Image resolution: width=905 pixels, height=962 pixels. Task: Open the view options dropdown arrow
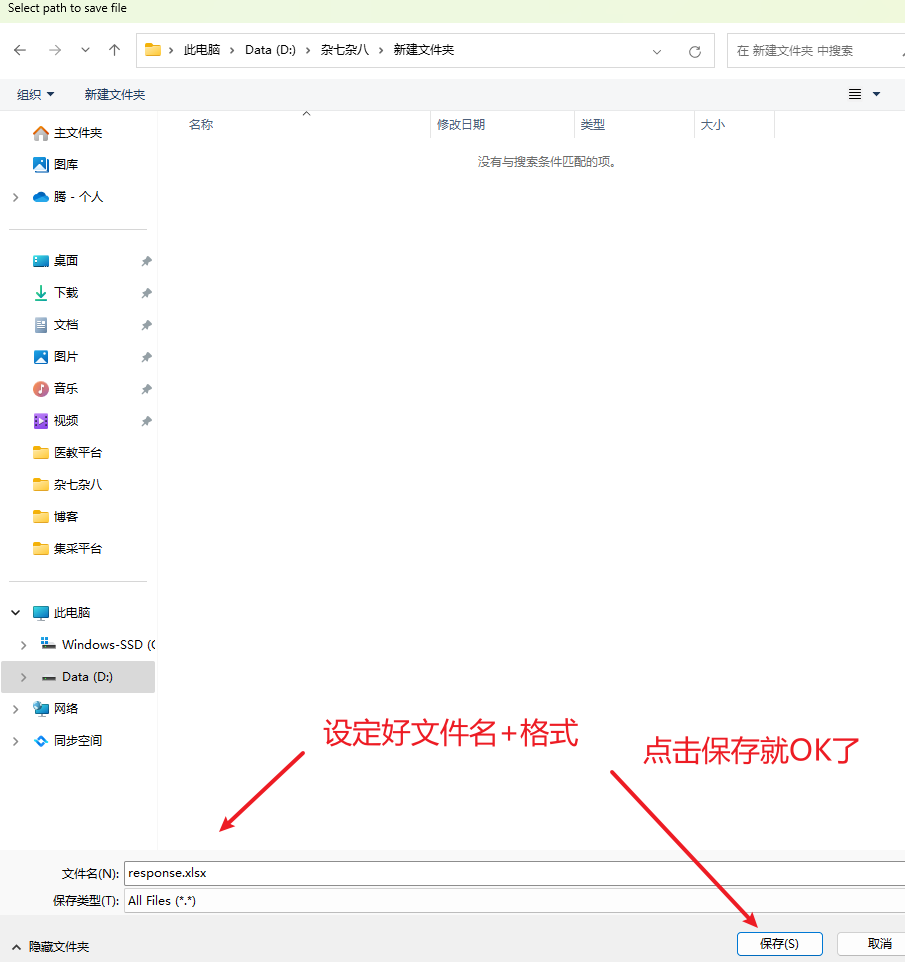(x=877, y=94)
